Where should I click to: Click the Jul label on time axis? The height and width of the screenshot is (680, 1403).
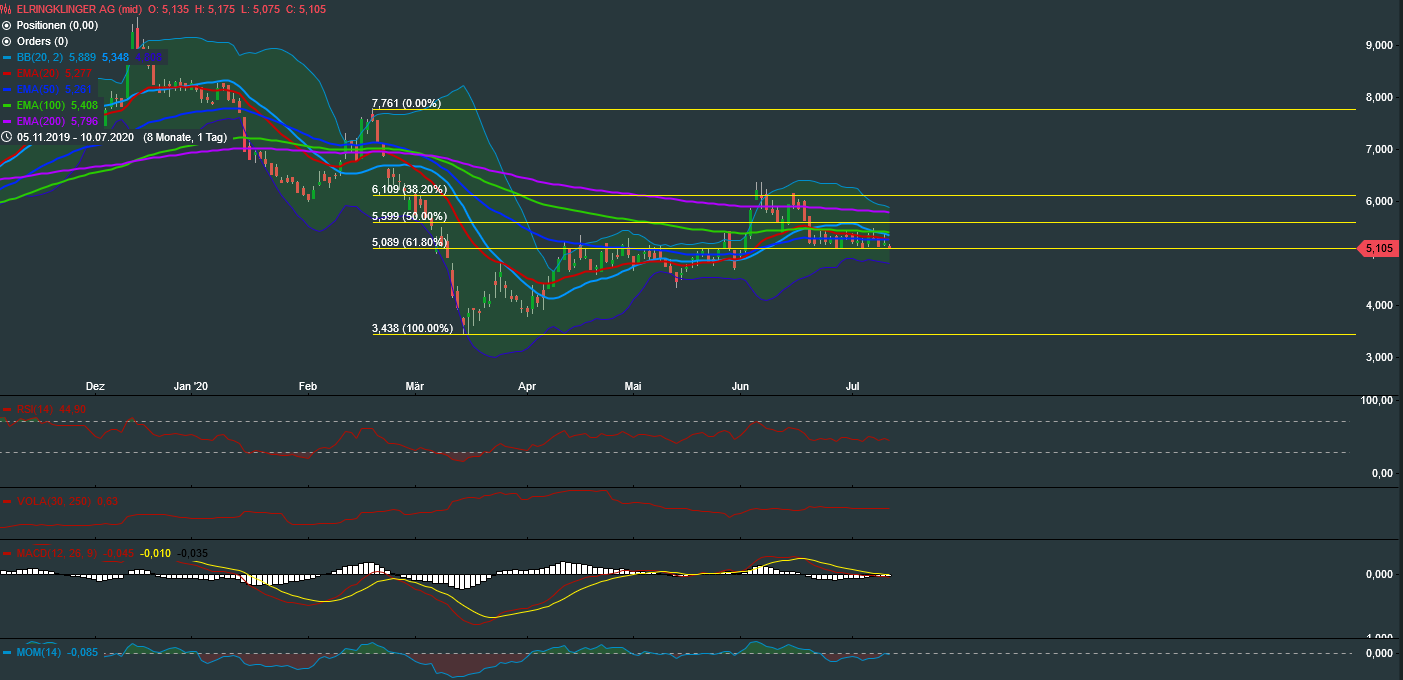pyautogui.click(x=854, y=385)
